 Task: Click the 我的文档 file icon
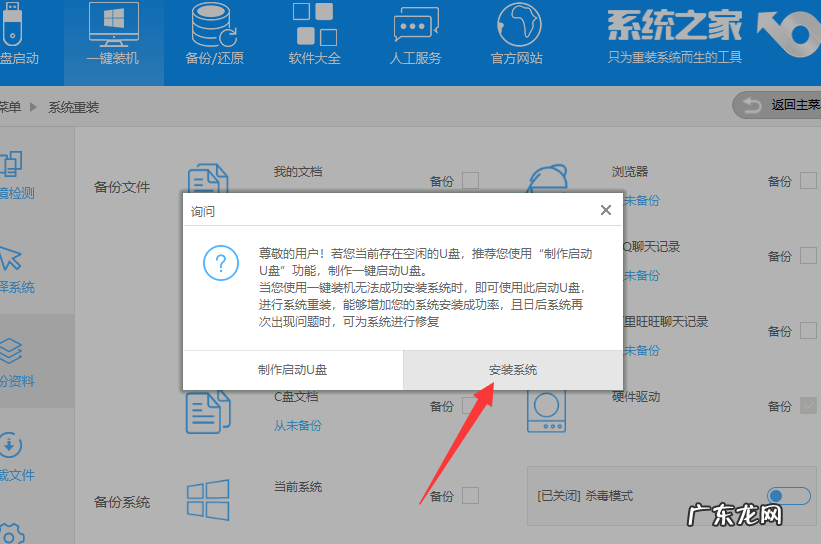208,178
